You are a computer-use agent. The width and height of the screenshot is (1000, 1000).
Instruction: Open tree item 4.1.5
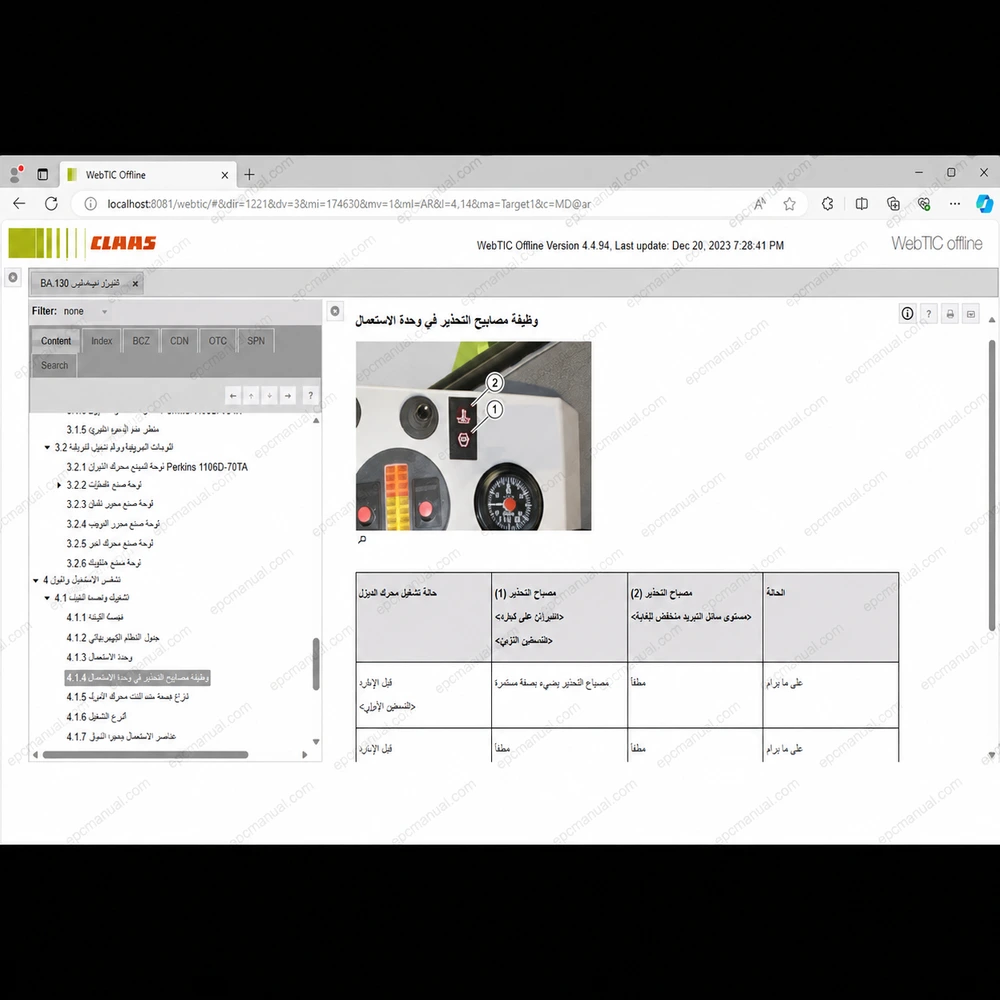[x=128, y=696]
